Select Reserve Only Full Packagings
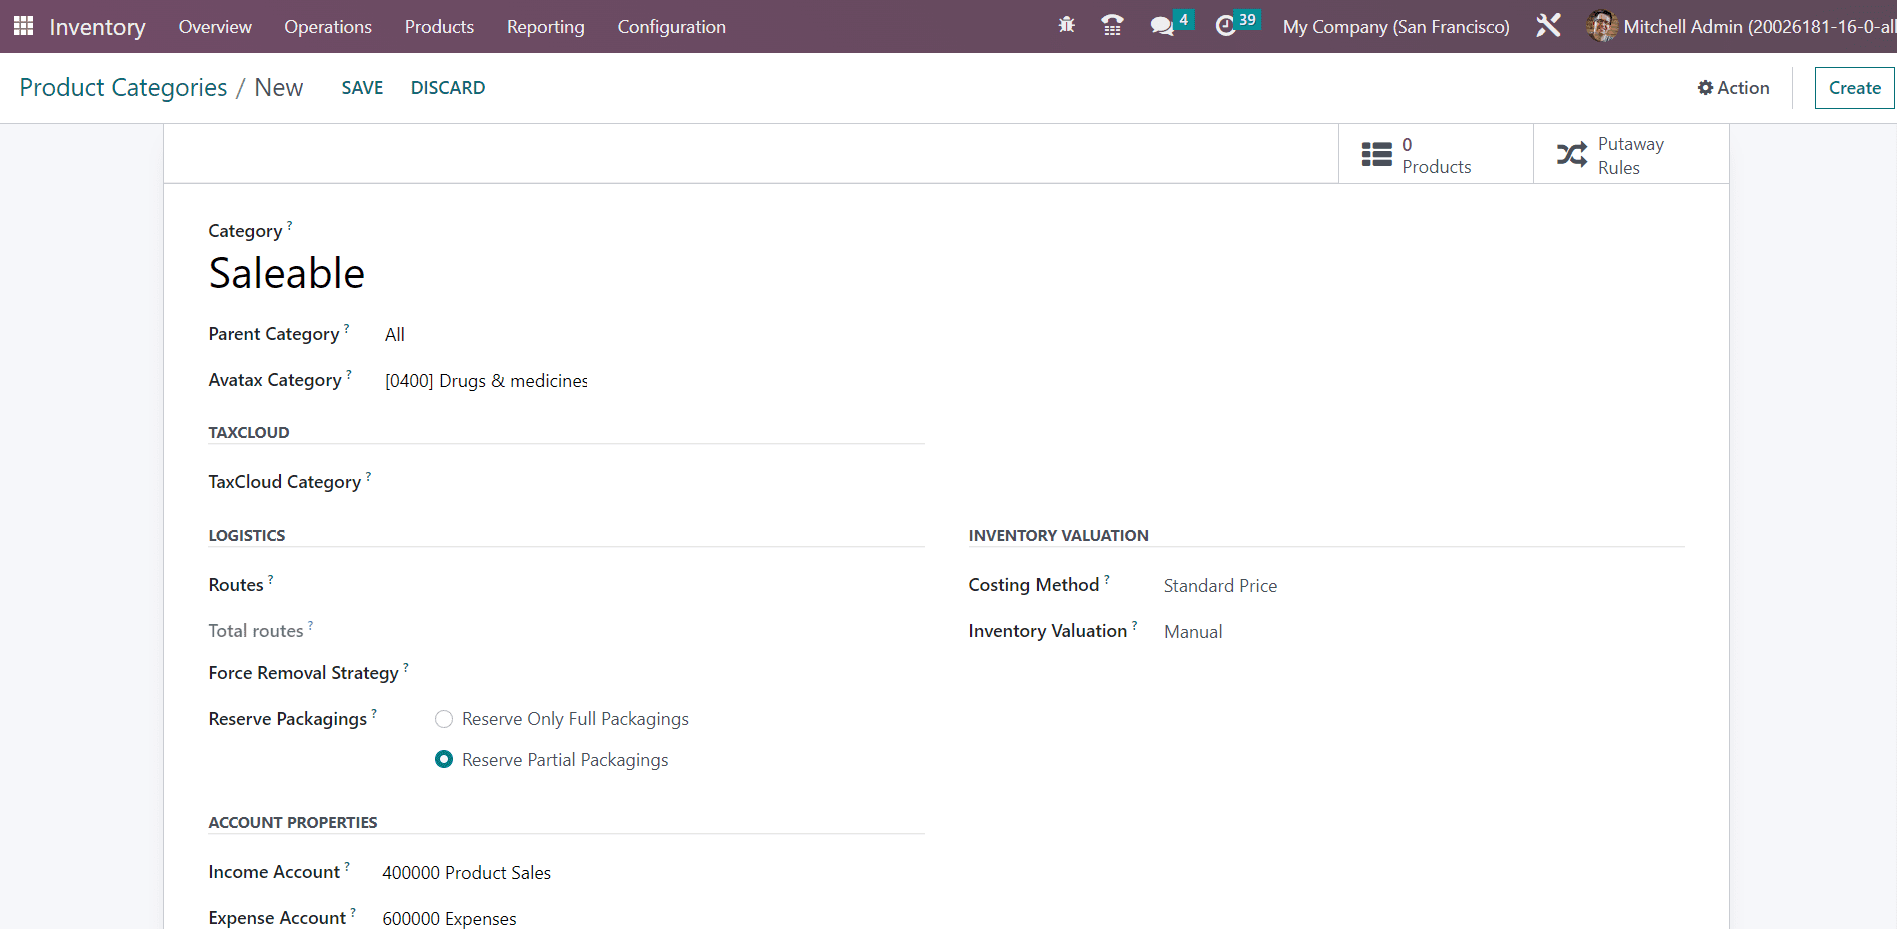Screen dimensions: 1897x929 tap(444, 719)
